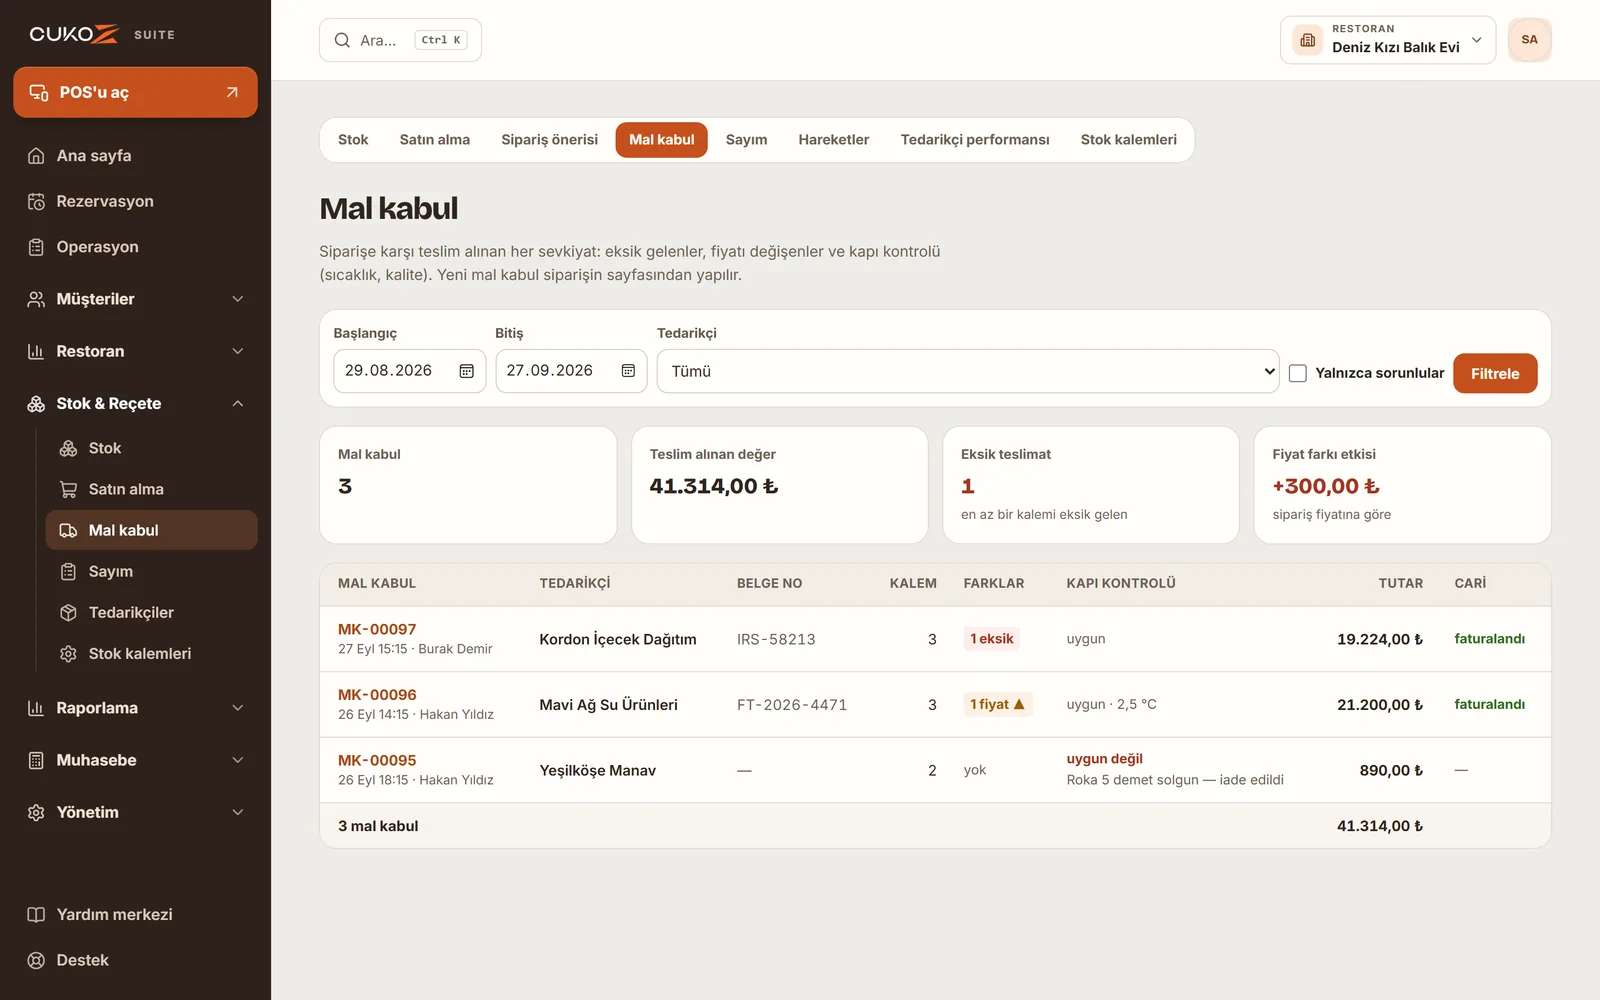Click the Müşteriler people icon
The height and width of the screenshot is (1000, 1600).
tap(36, 299)
